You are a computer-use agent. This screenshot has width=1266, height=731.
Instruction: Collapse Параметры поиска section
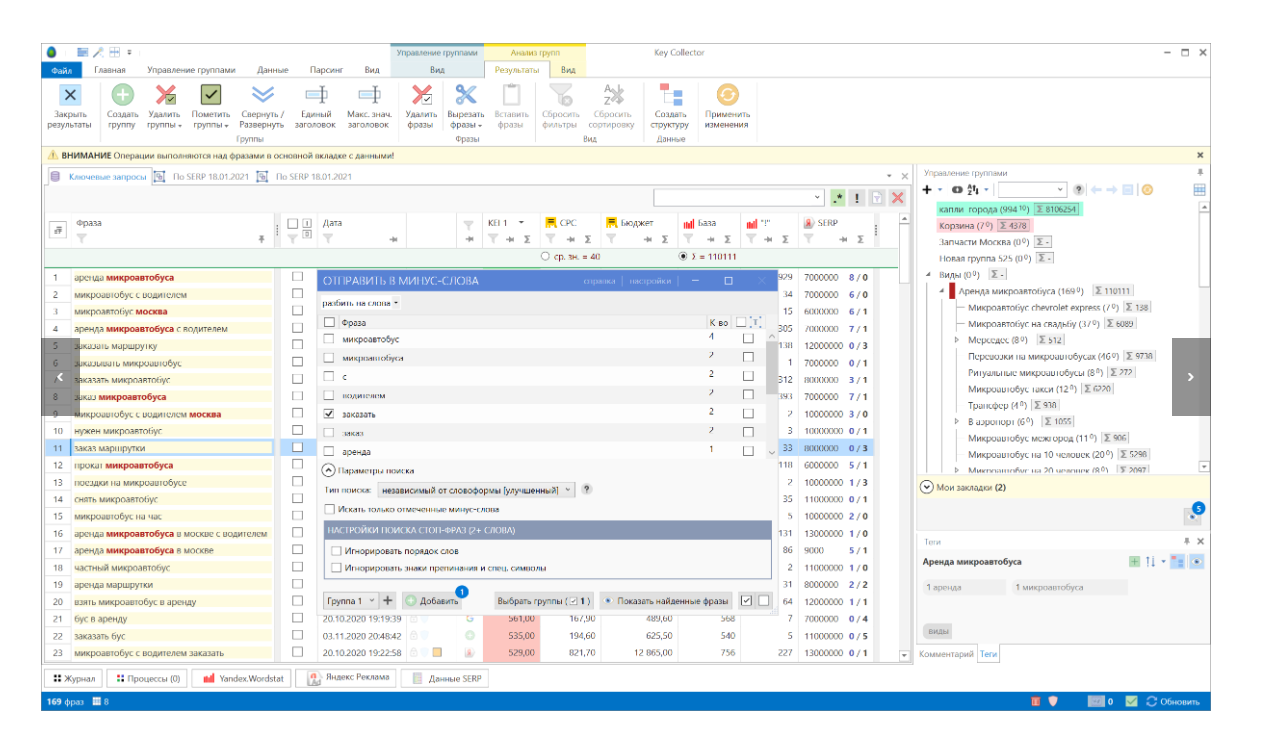pyautogui.click(x=329, y=470)
